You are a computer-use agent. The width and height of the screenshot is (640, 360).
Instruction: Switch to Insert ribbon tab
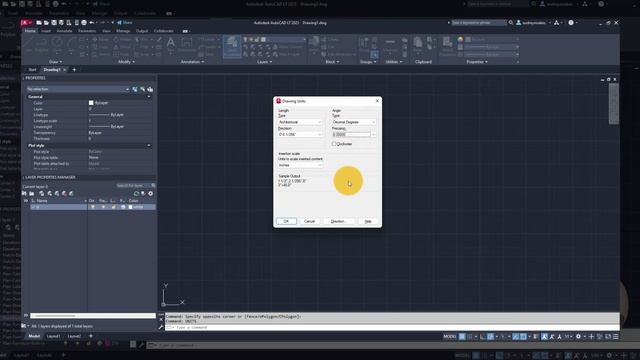click(x=46, y=31)
